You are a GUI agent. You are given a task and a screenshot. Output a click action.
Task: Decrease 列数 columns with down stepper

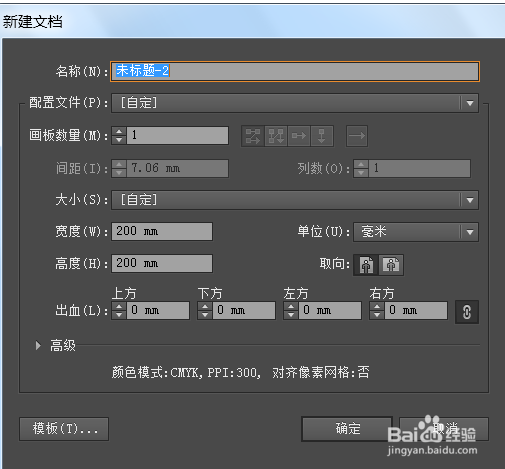point(361,173)
